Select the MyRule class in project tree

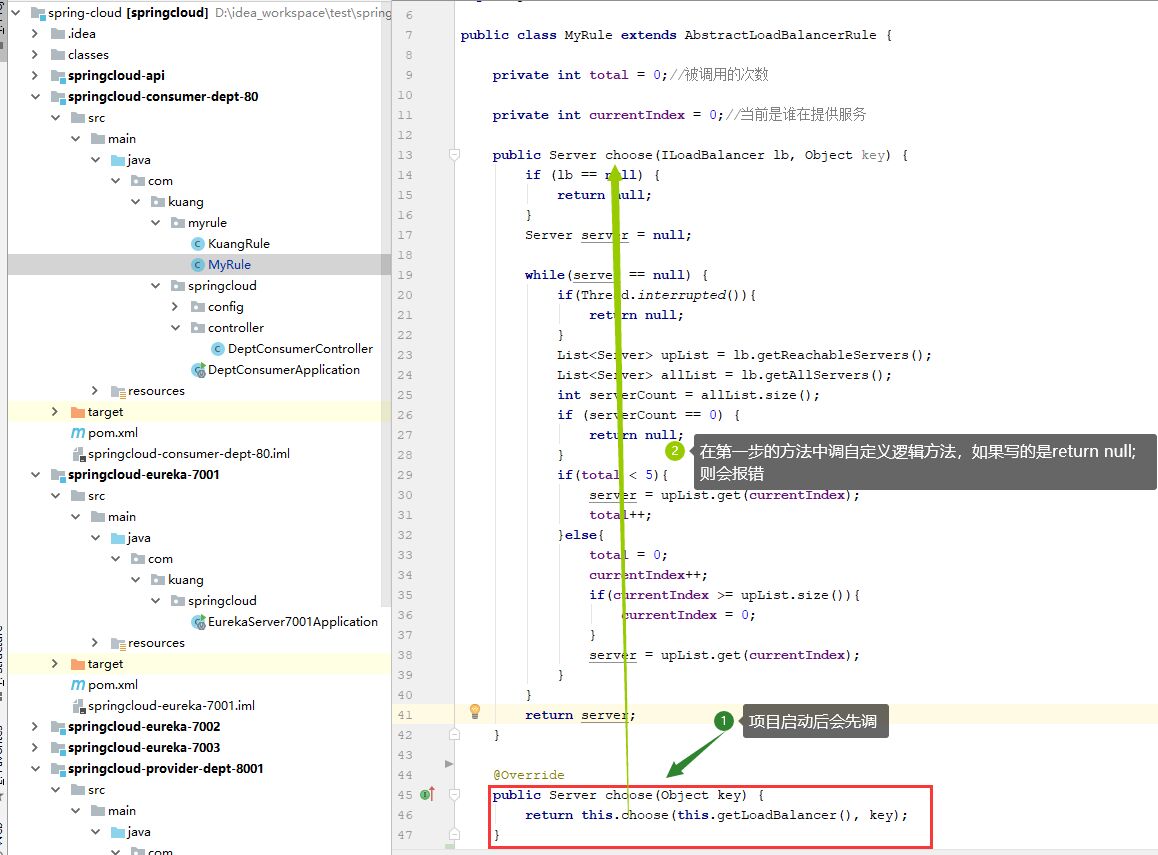coord(229,265)
